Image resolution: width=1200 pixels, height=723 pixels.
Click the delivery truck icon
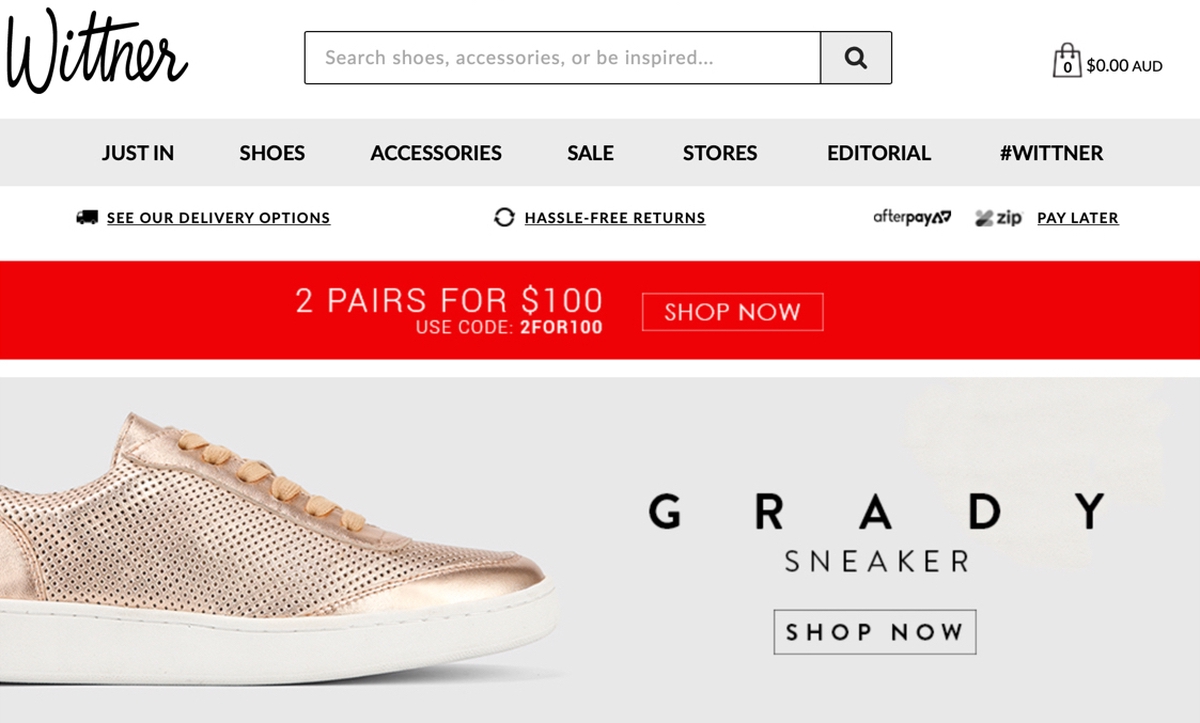point(87,217)
